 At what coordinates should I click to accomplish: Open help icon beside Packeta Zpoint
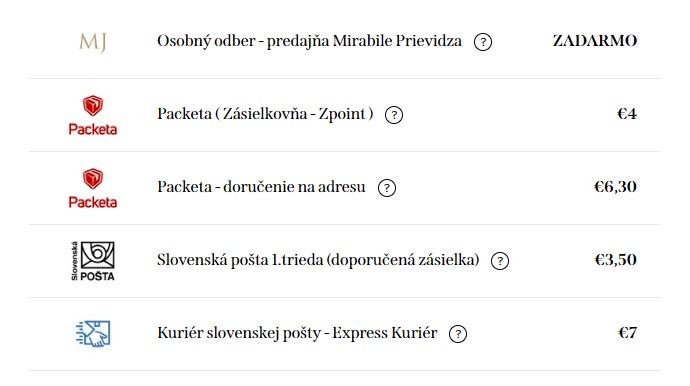(394, 115)
